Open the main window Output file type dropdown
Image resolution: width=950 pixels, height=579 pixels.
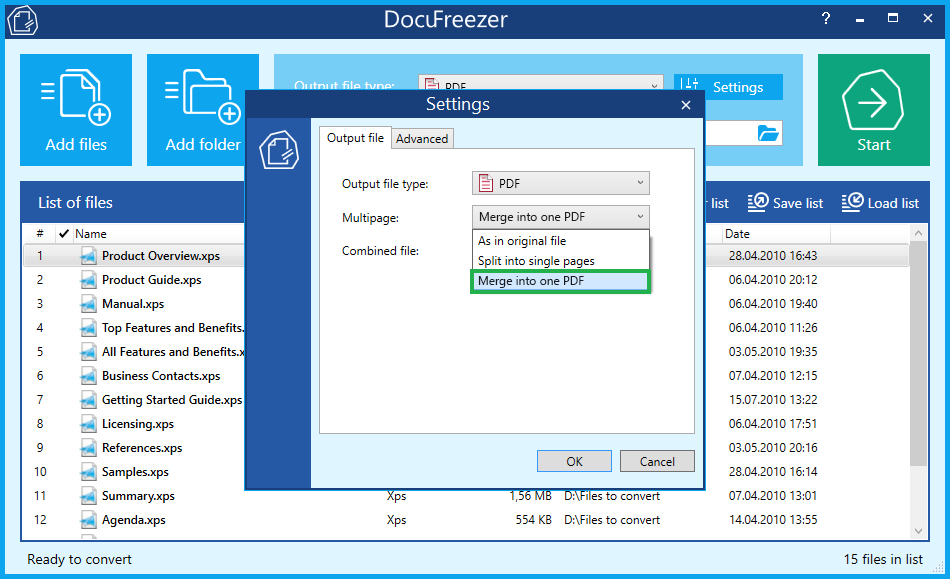(540, 85)
